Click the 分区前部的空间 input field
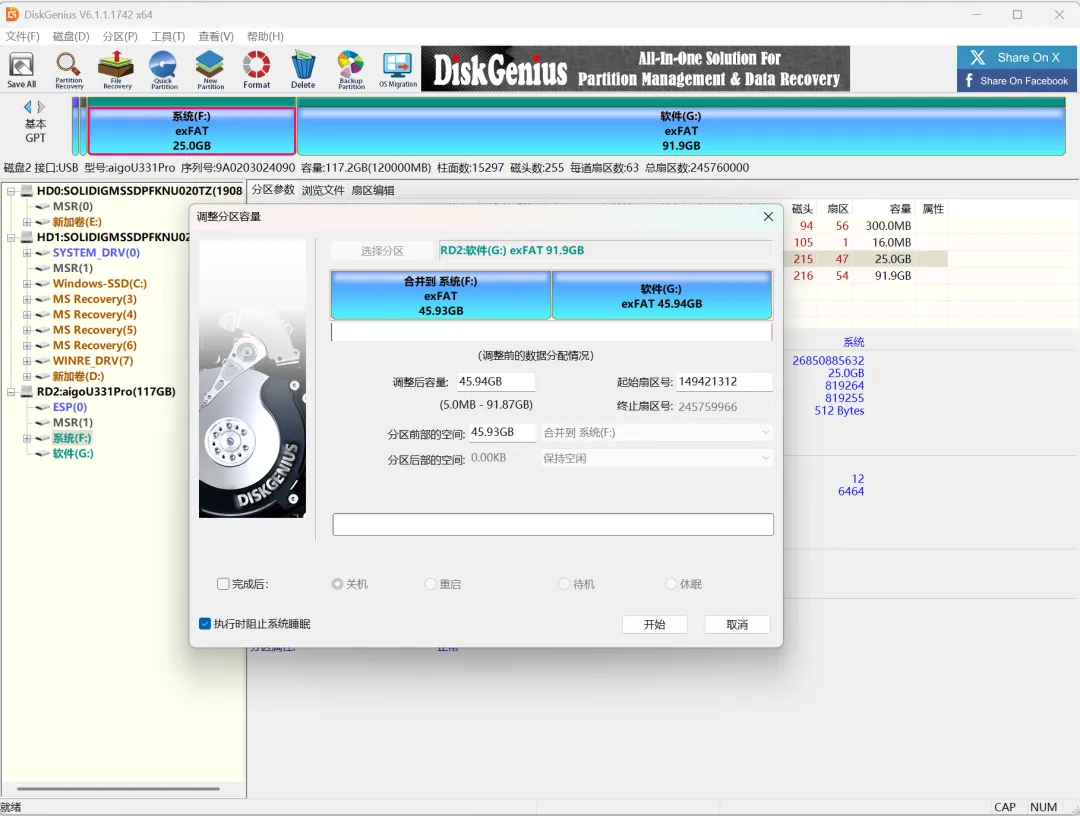This screenshot has height=816, width=1080. (x=501, y=432)
